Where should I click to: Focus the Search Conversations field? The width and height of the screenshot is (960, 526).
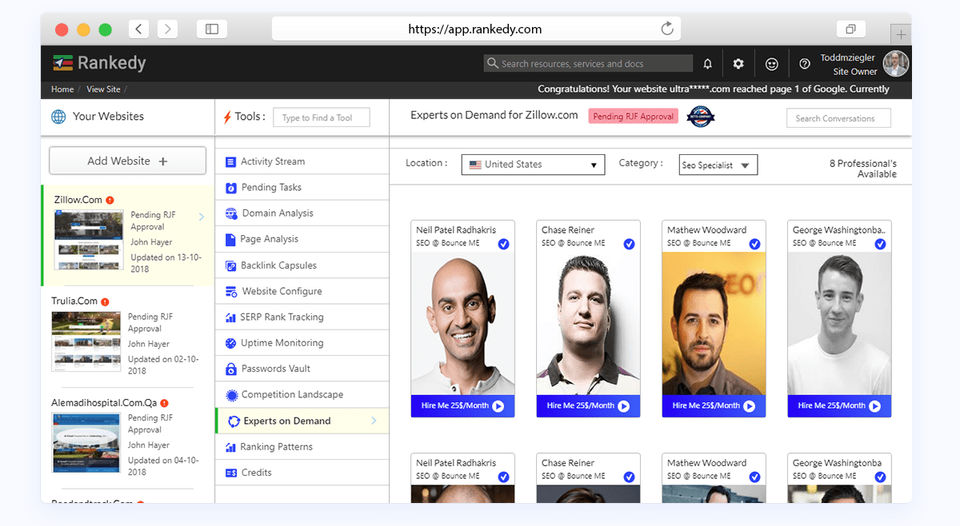tap(838, 118)
